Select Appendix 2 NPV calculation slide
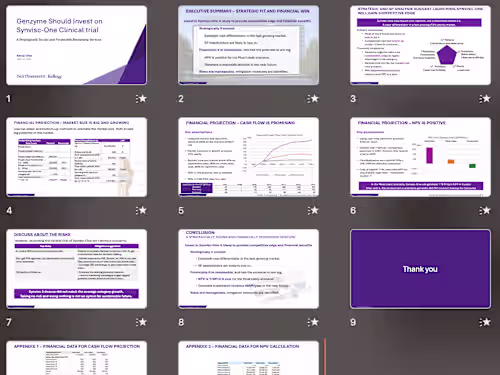The width and height of the screenshot is (500, 375). [x=248, y=358]
